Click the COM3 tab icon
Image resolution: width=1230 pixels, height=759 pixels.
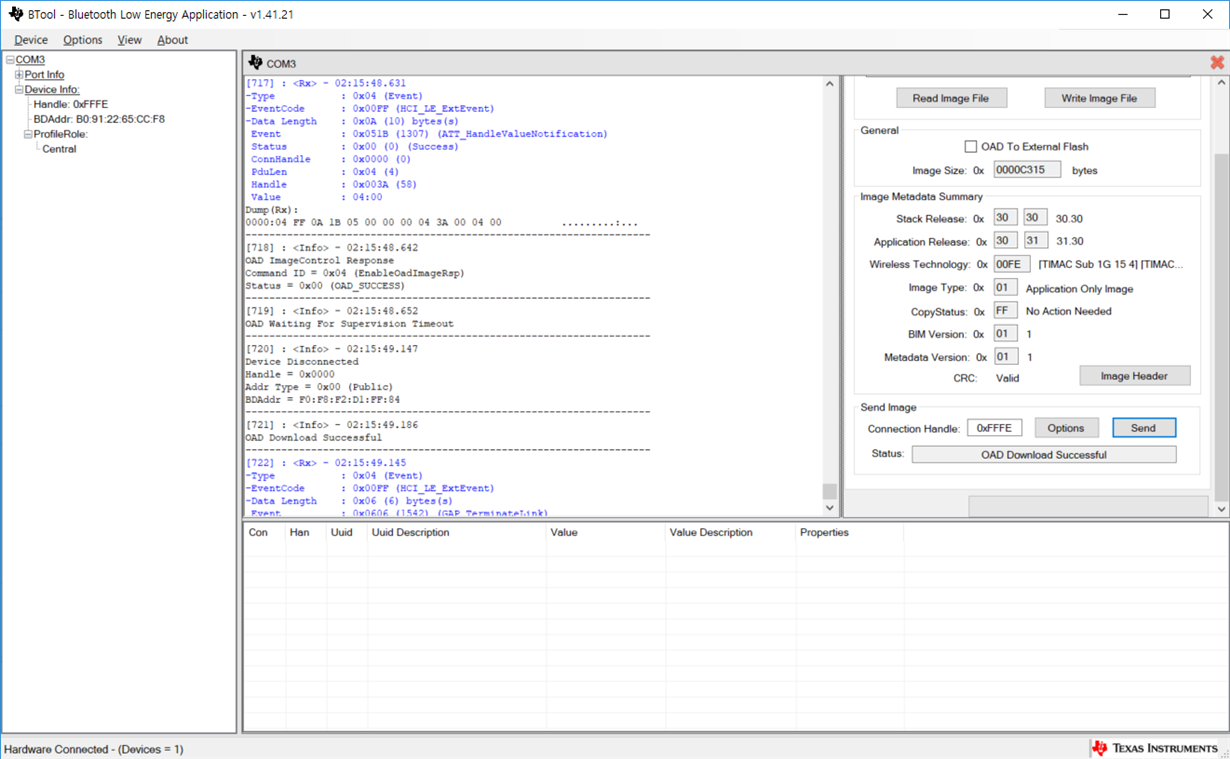point(255,63)
